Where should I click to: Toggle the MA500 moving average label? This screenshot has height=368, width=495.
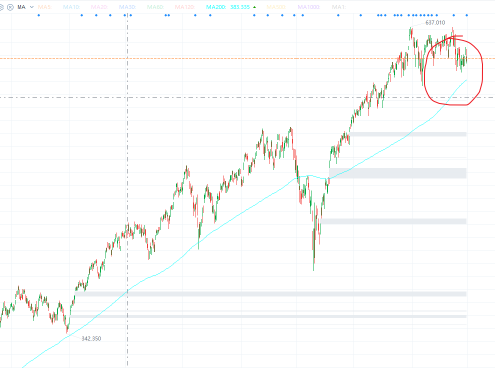coord(276,7)
